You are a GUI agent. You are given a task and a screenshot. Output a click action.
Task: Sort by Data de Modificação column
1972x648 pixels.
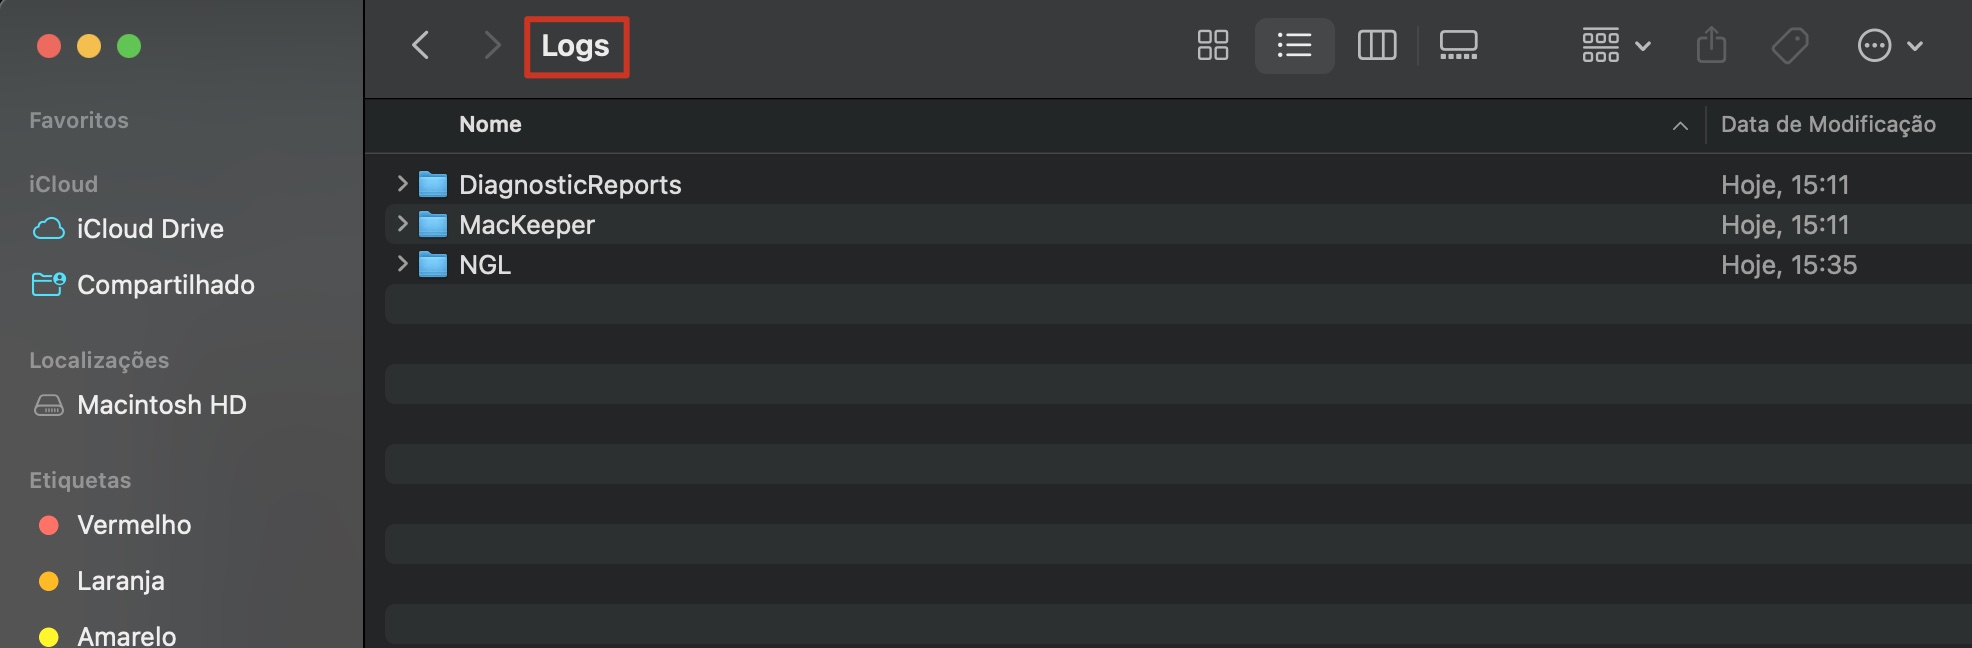(1827, 124)
